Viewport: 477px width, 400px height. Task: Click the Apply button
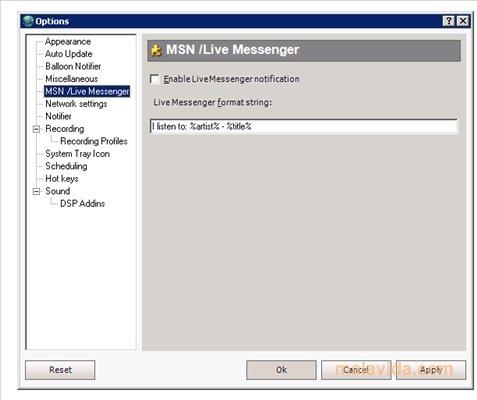(x=431, y=370)
